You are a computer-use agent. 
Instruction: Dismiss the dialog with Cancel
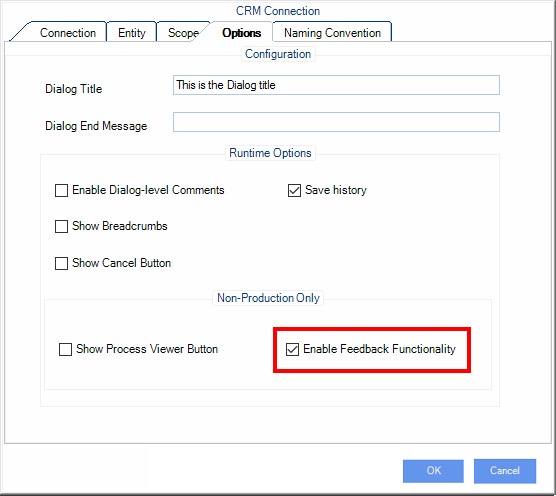point(505,471)
